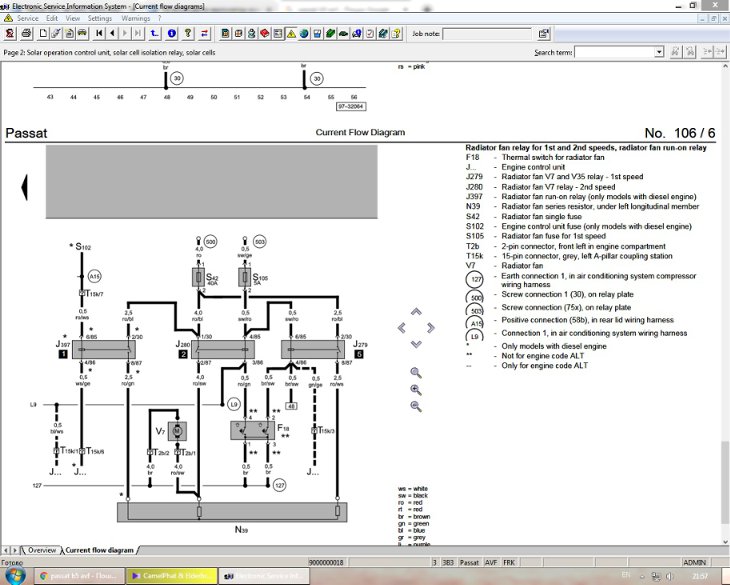Open the Service menu
Image resolution: width=730 pixels, height=585 pixels.
27,18
